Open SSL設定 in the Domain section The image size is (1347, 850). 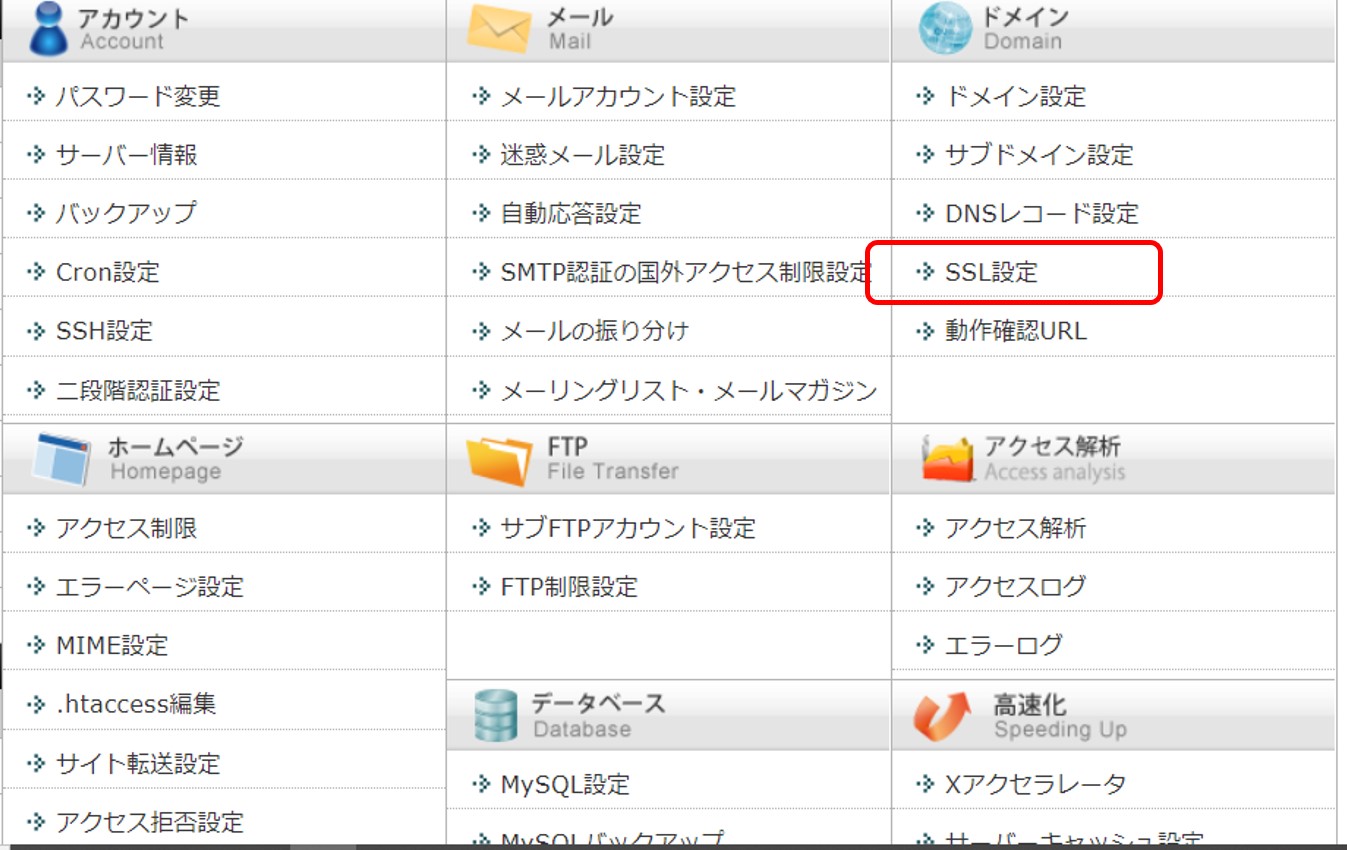[991, 272]
